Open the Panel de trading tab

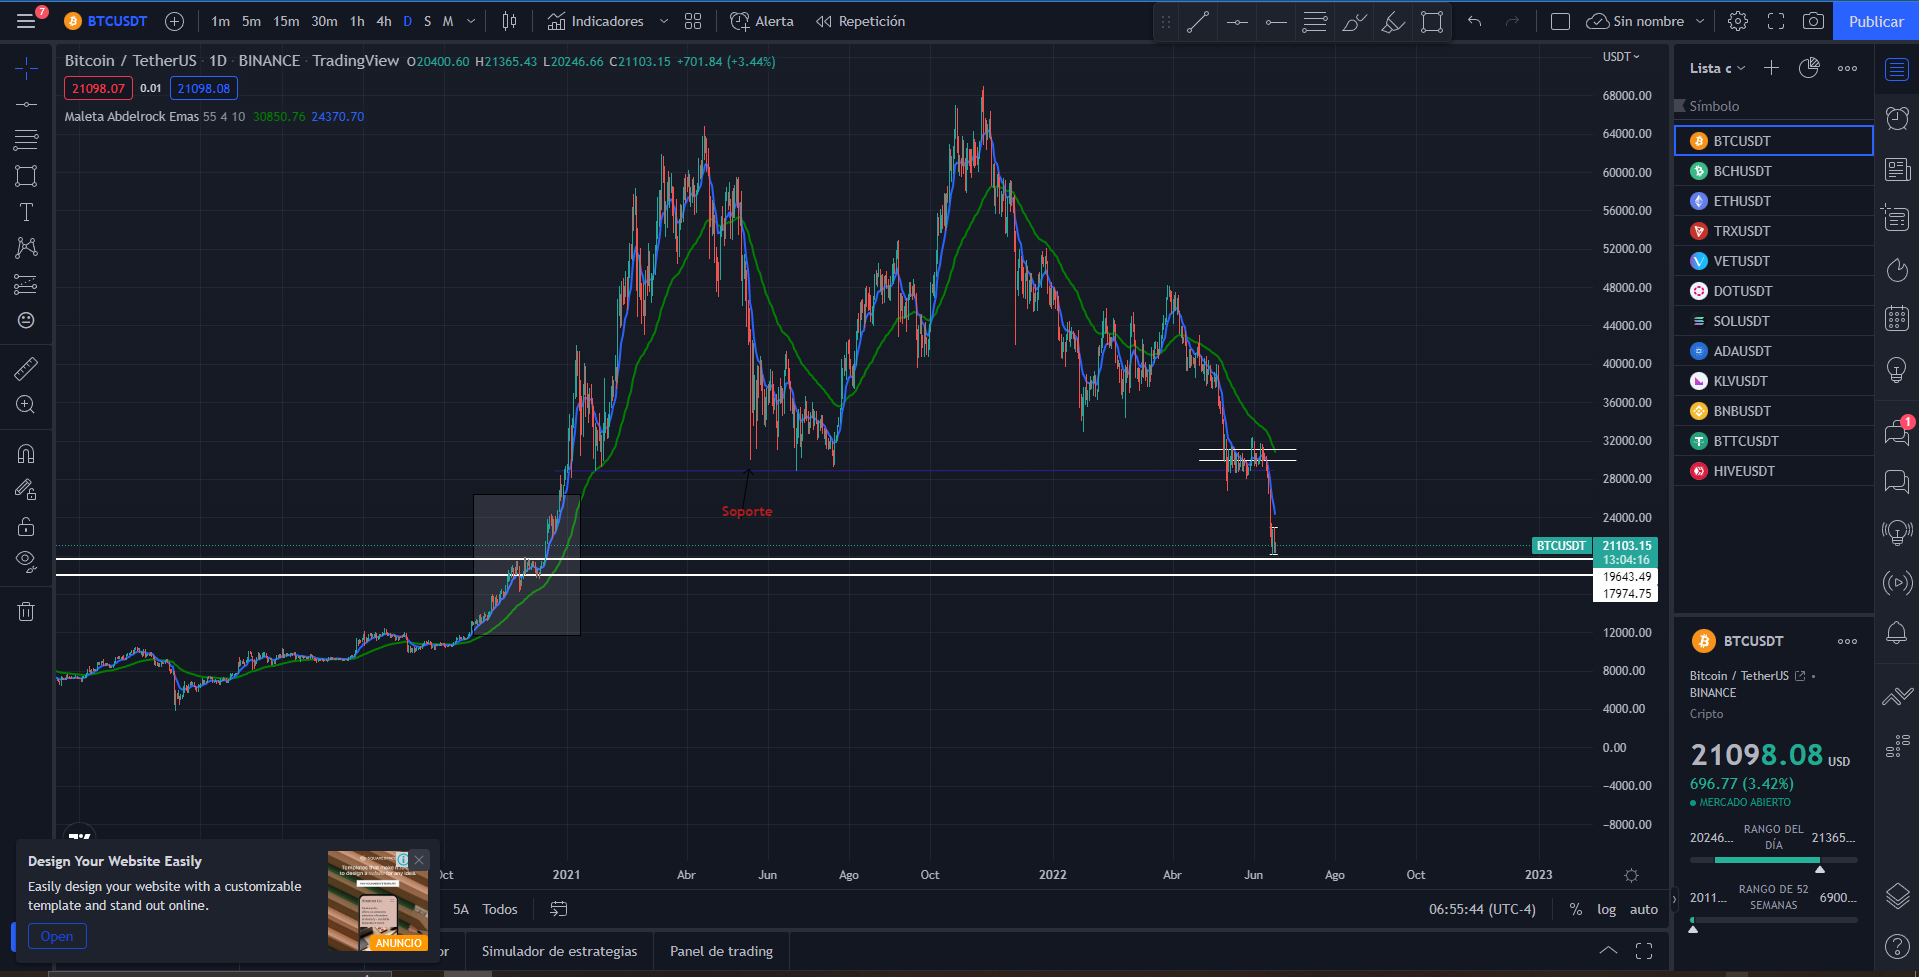pyautogui.click(x=721, y=951)
